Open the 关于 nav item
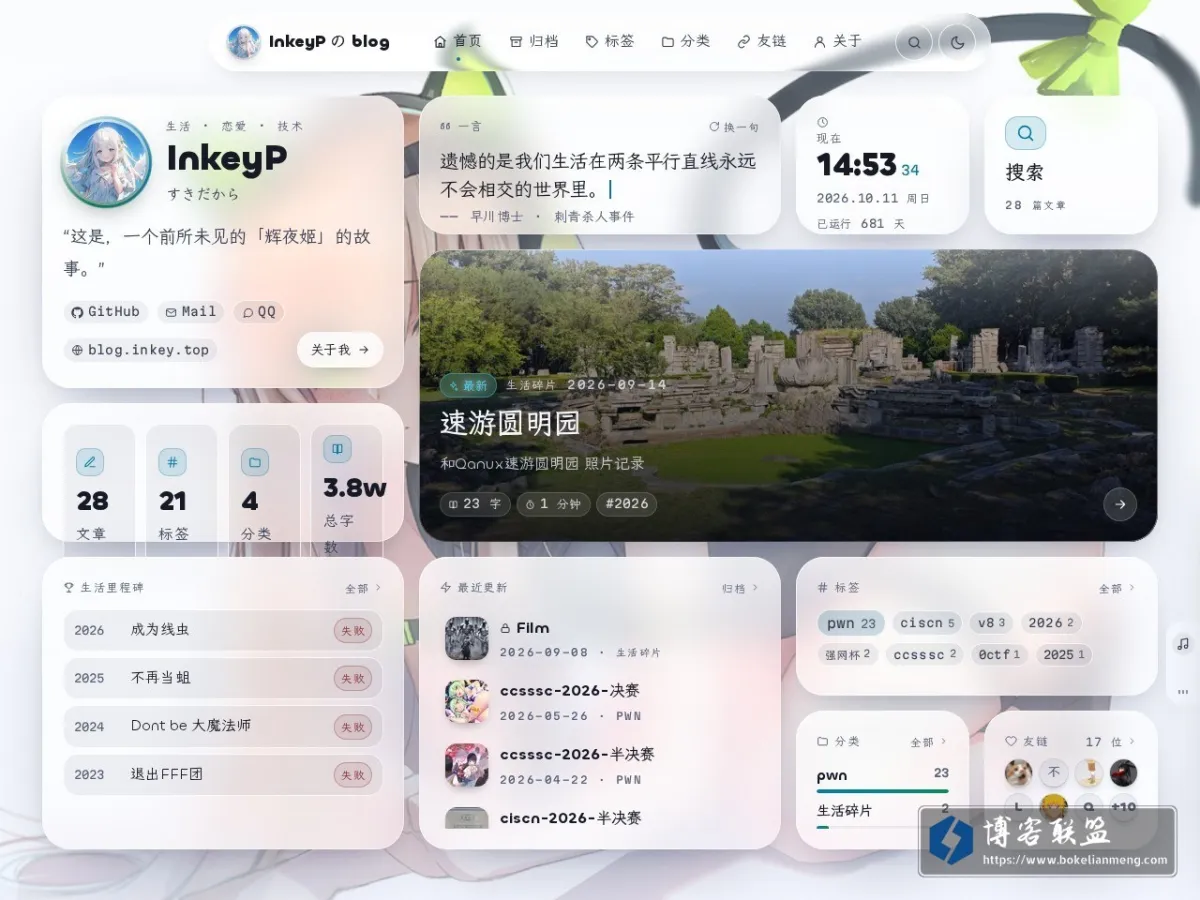The image size is (1200, 900). 838,41
